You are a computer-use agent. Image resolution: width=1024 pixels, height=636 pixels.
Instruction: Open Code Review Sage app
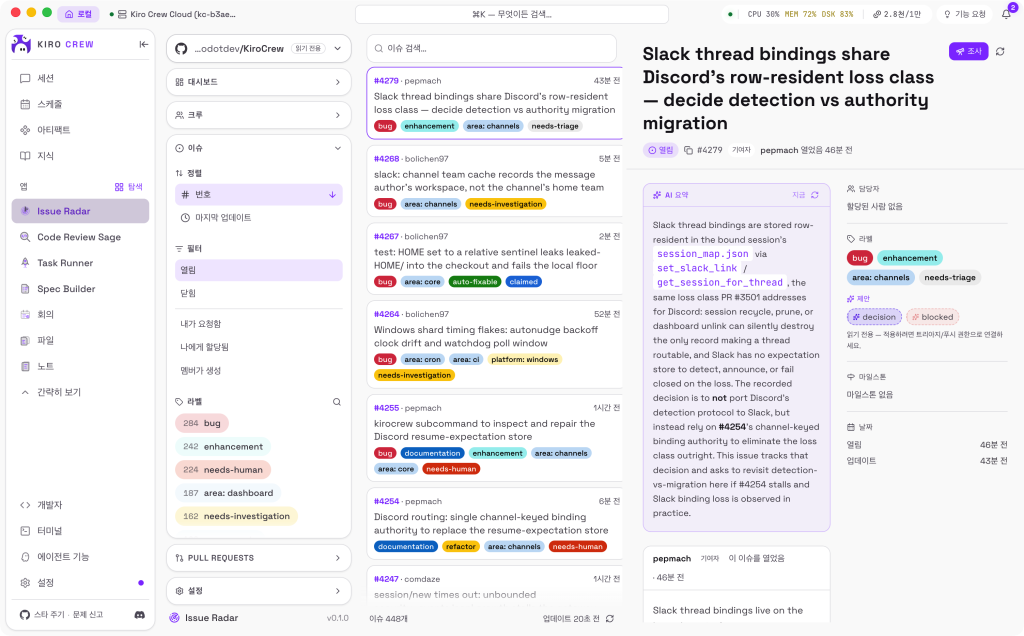pyautogui.click(x=80, y=237)
